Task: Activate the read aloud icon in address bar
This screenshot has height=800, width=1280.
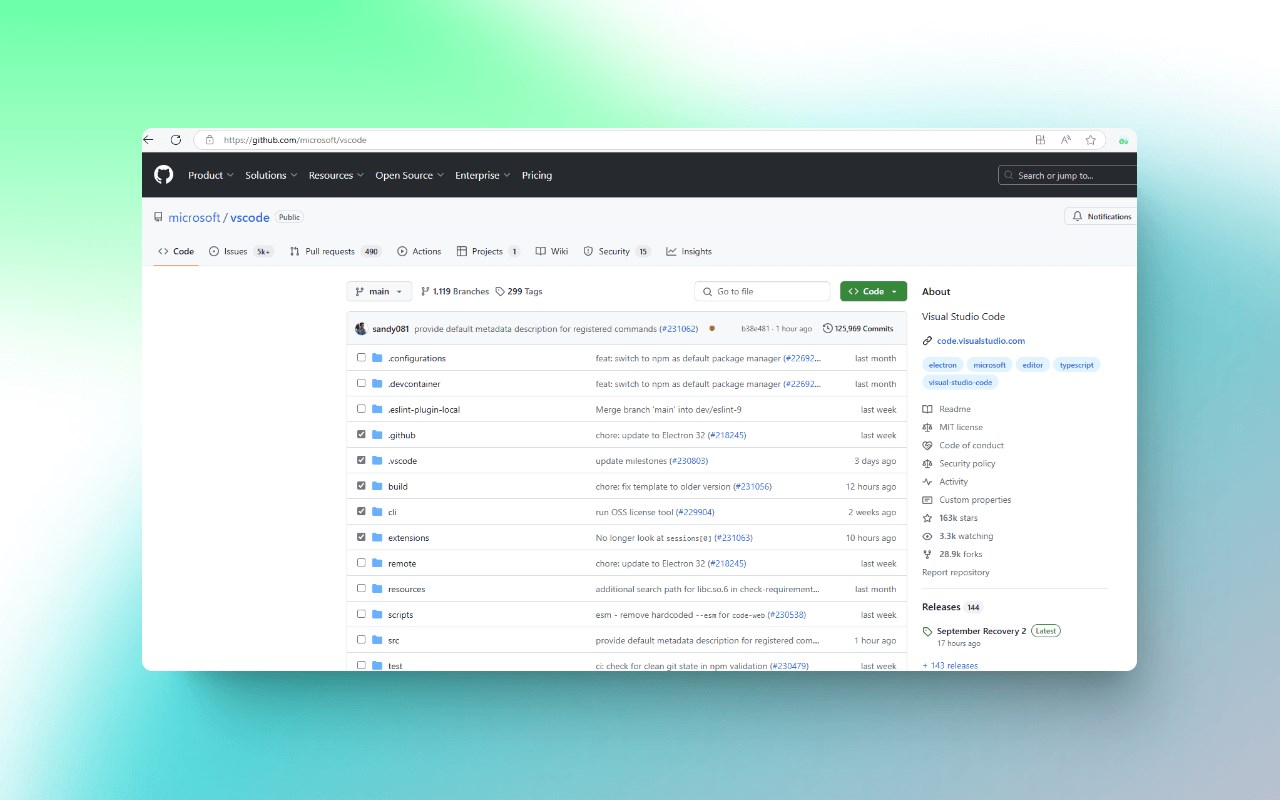Action: [1066, 140]
